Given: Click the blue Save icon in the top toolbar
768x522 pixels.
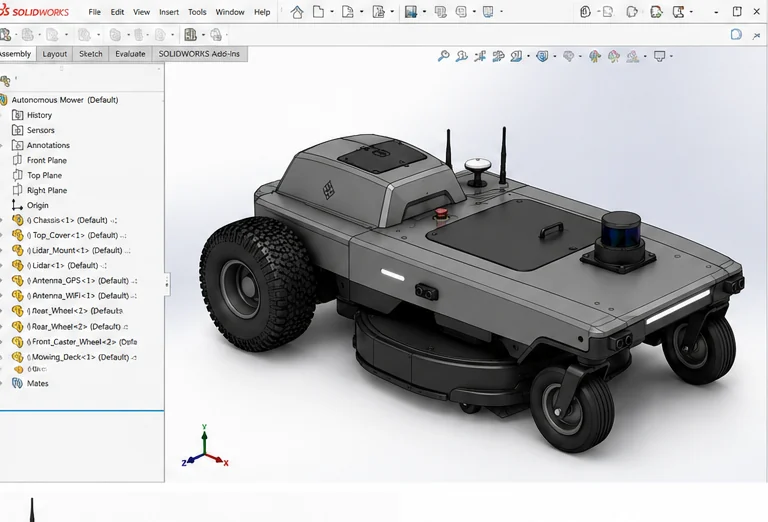Looking at the screenshot, I should [411, 12].
